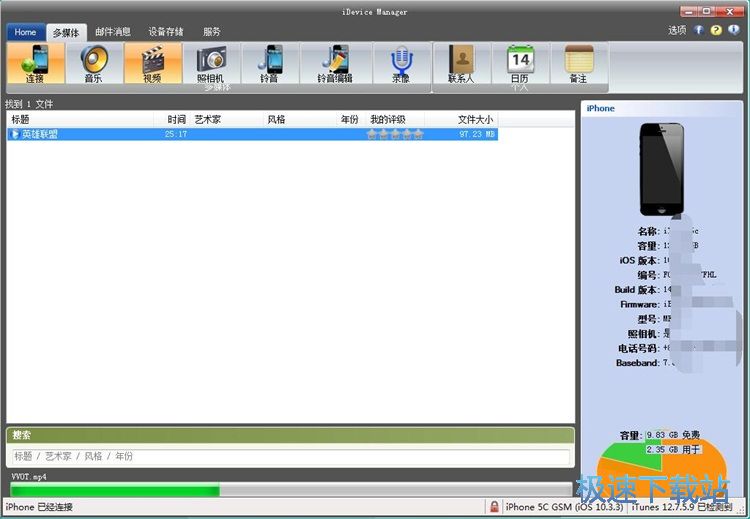Click the 找到 1 文件 count label
Screen dimensions: 750x519
[29, 104]
